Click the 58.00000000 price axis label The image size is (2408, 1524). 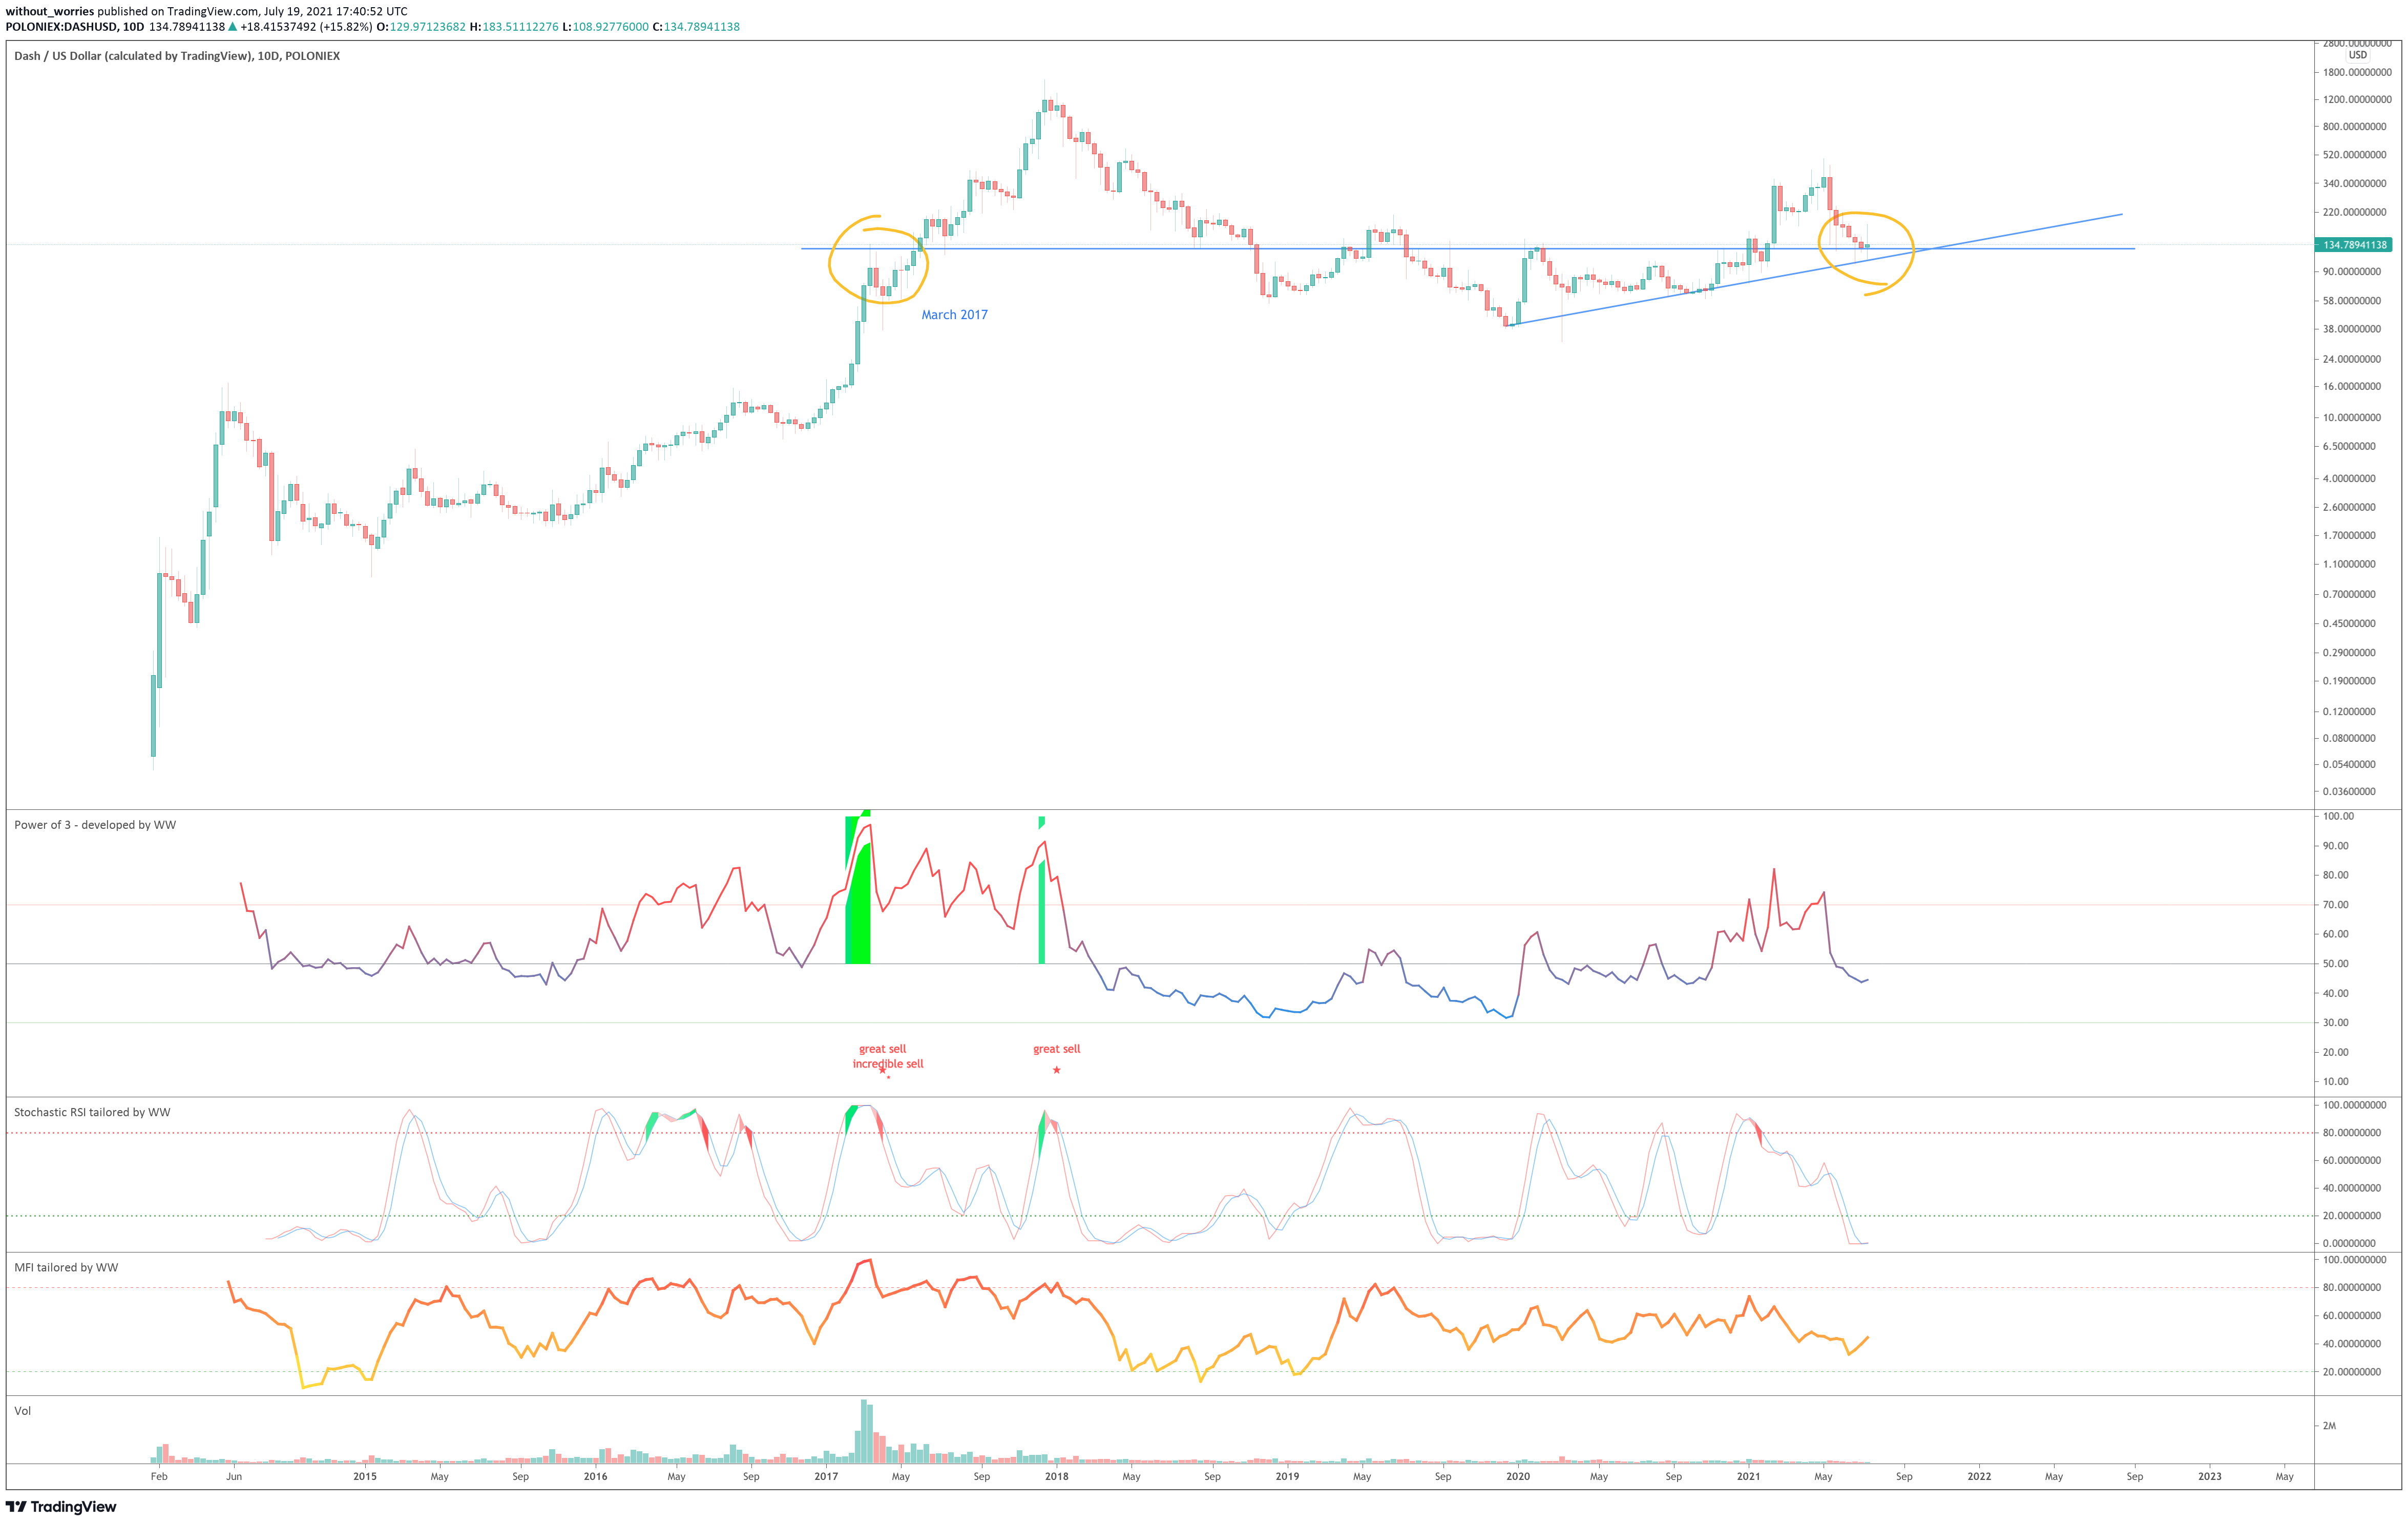point(2352,301)
